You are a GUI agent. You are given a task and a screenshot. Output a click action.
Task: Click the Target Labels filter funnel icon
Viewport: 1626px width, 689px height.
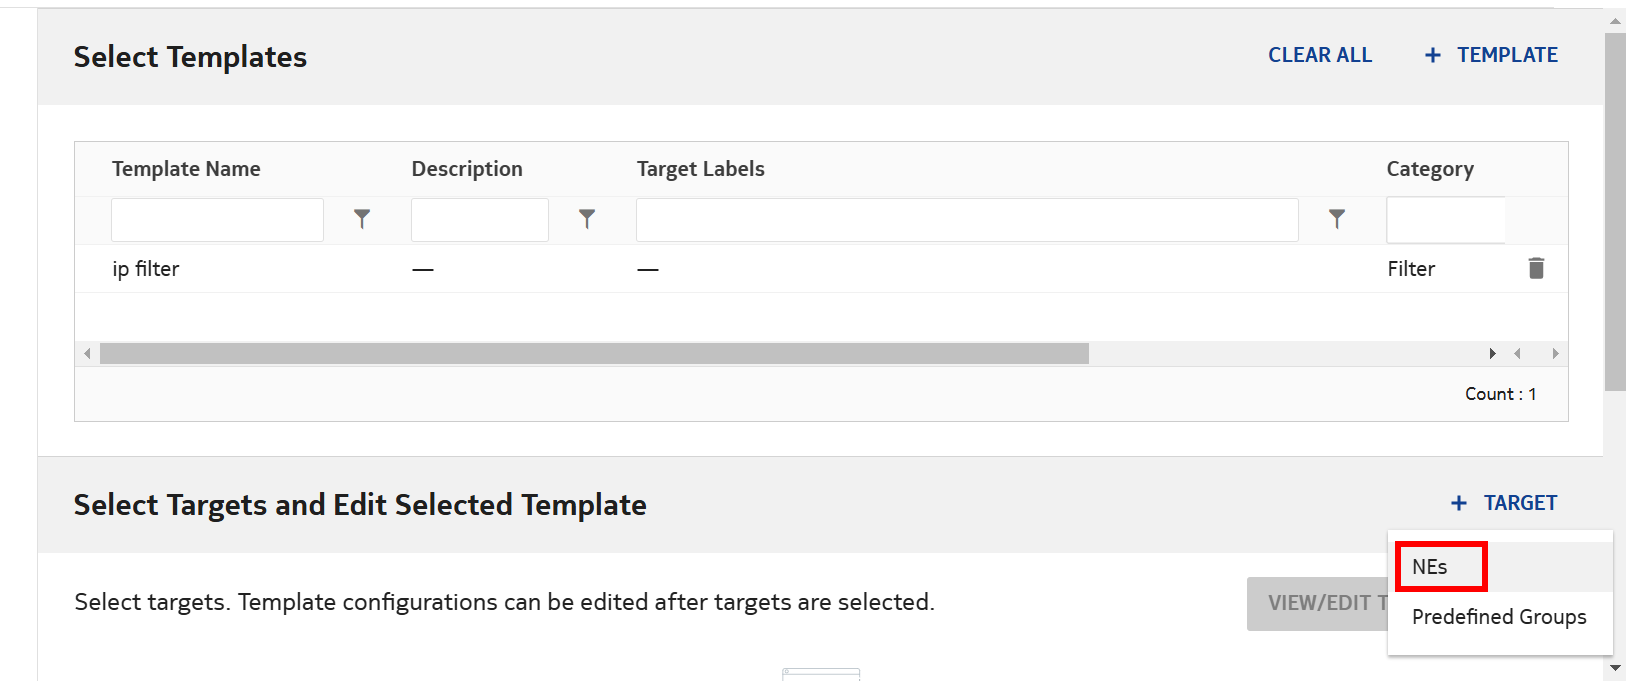point(1336,219)
